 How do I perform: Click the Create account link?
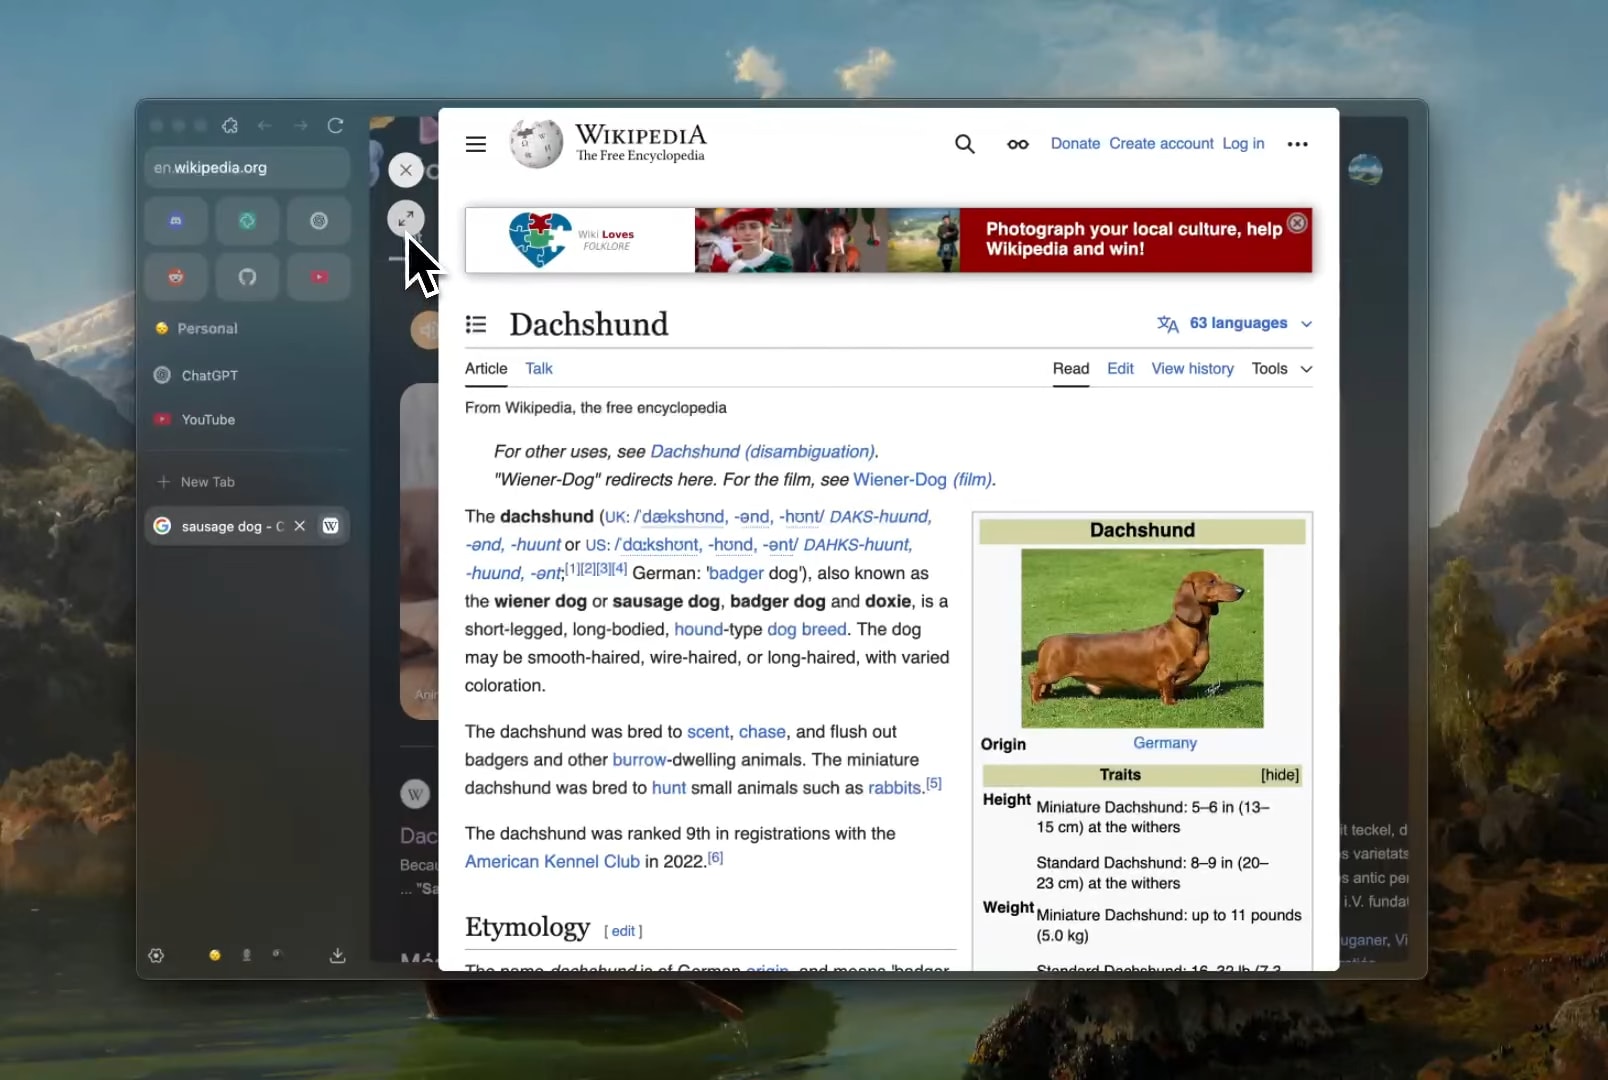pos(1161,144)
